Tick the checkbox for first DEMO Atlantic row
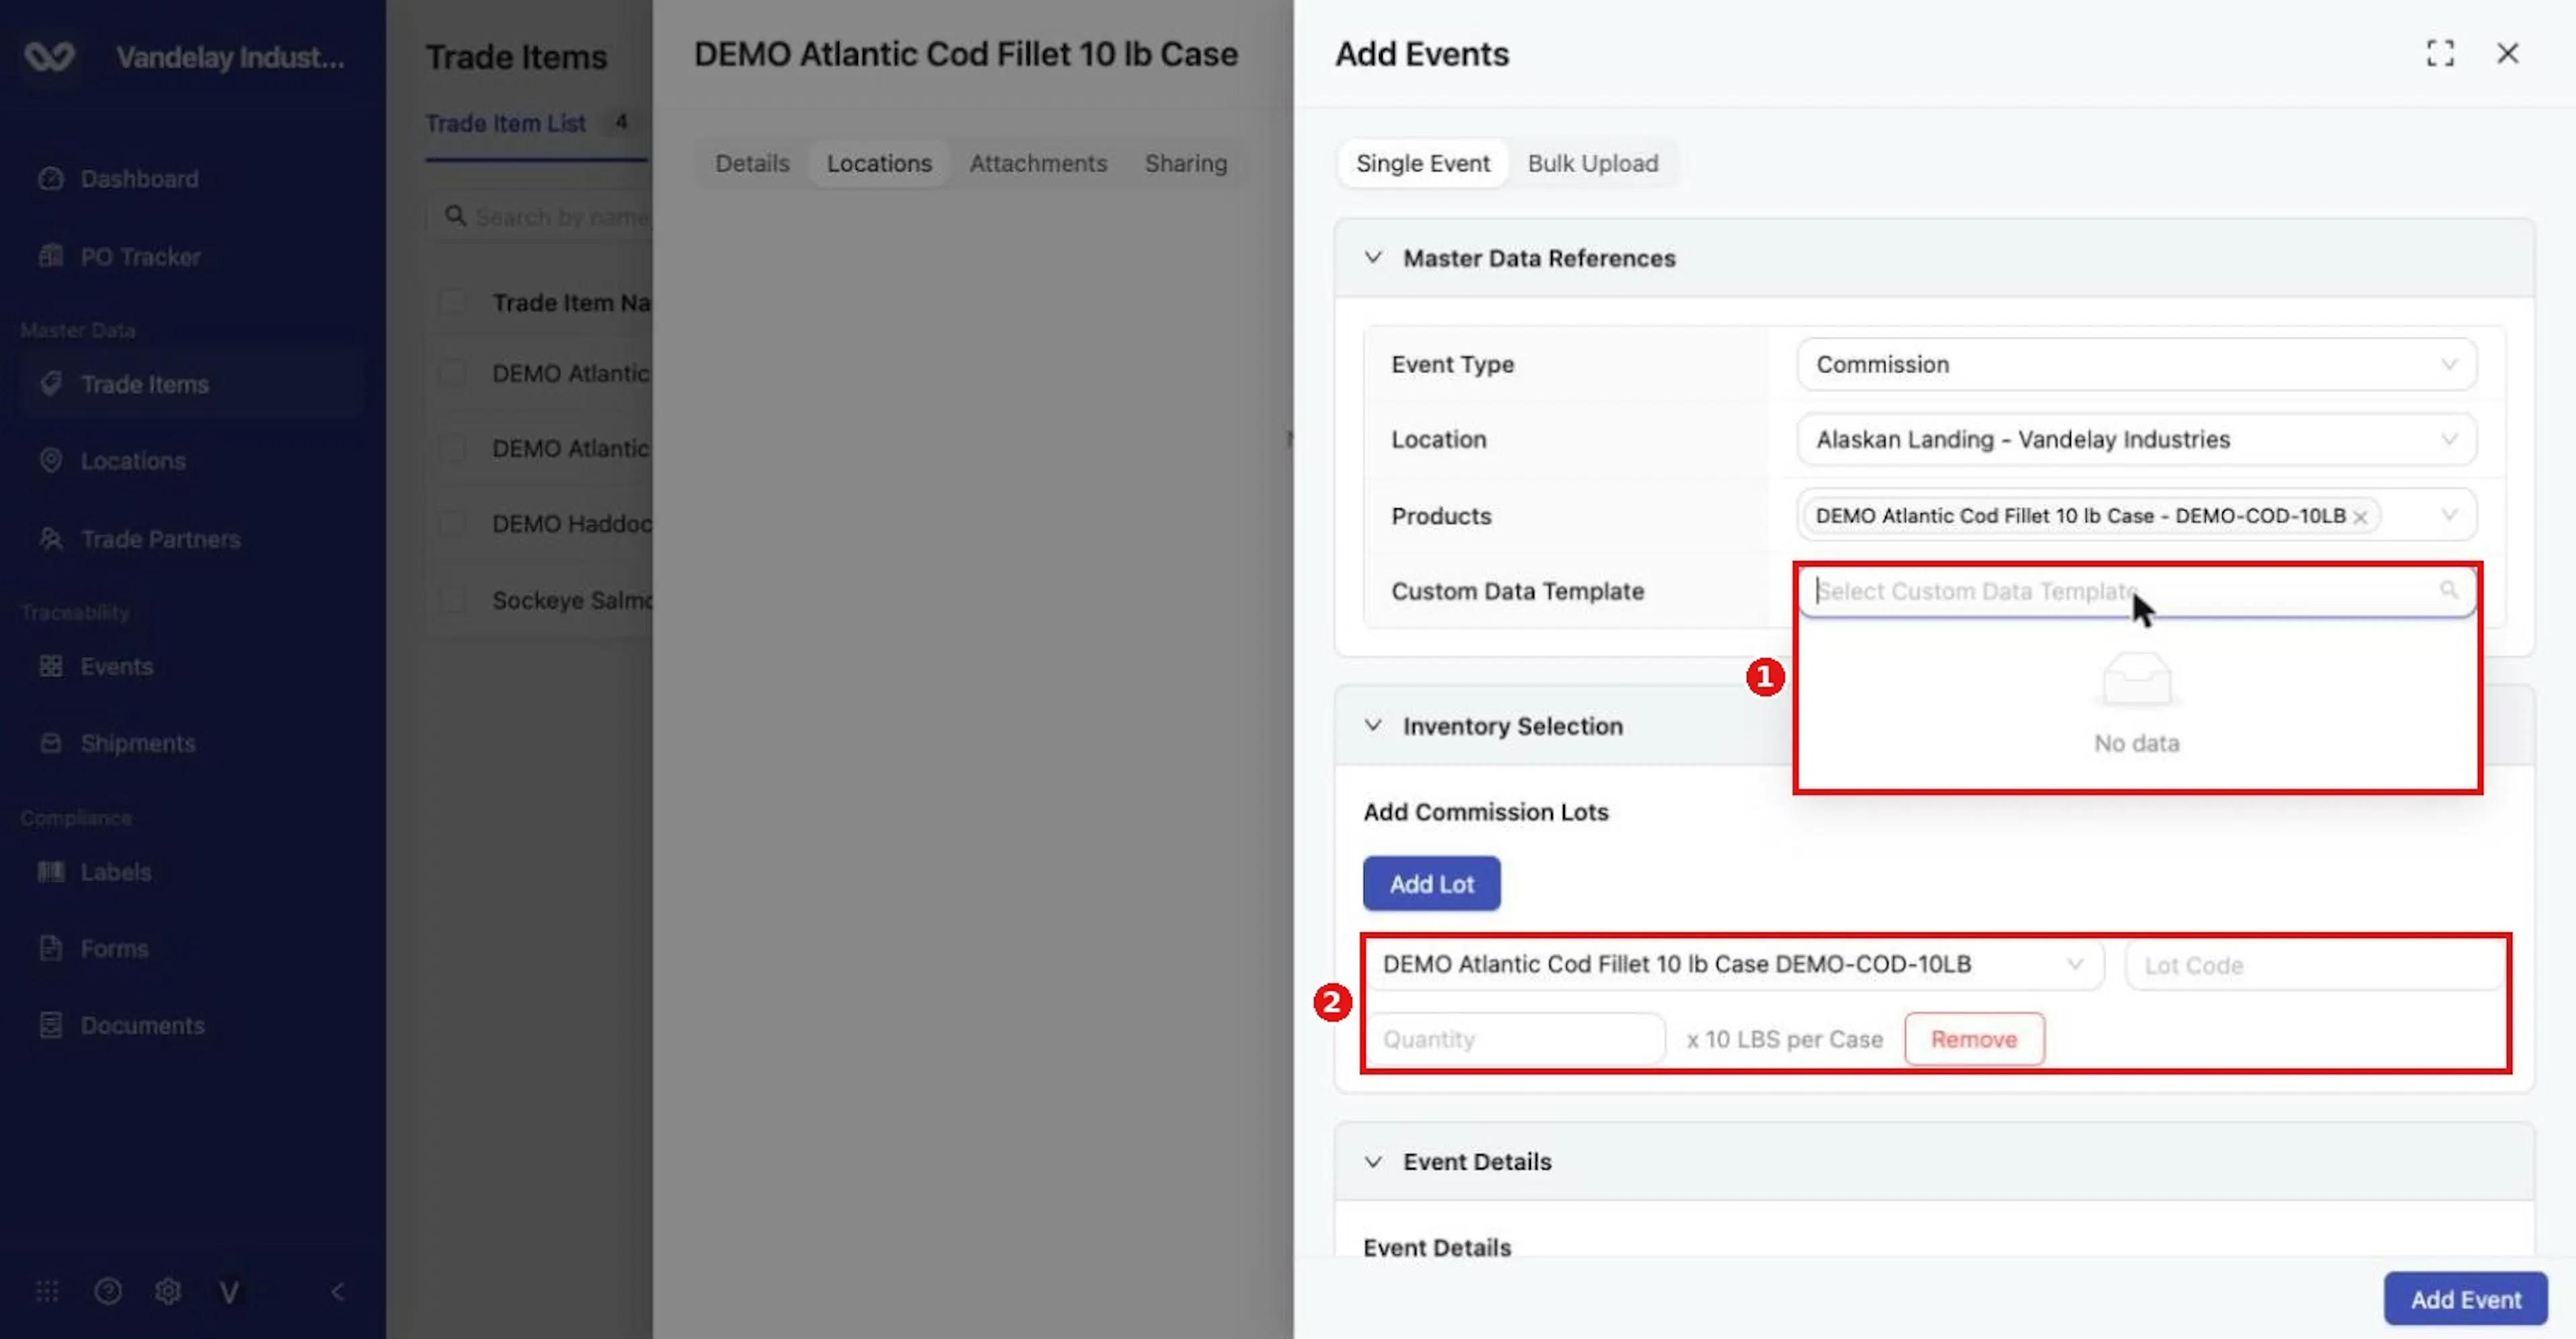2576x1339 pixels. 453,373
